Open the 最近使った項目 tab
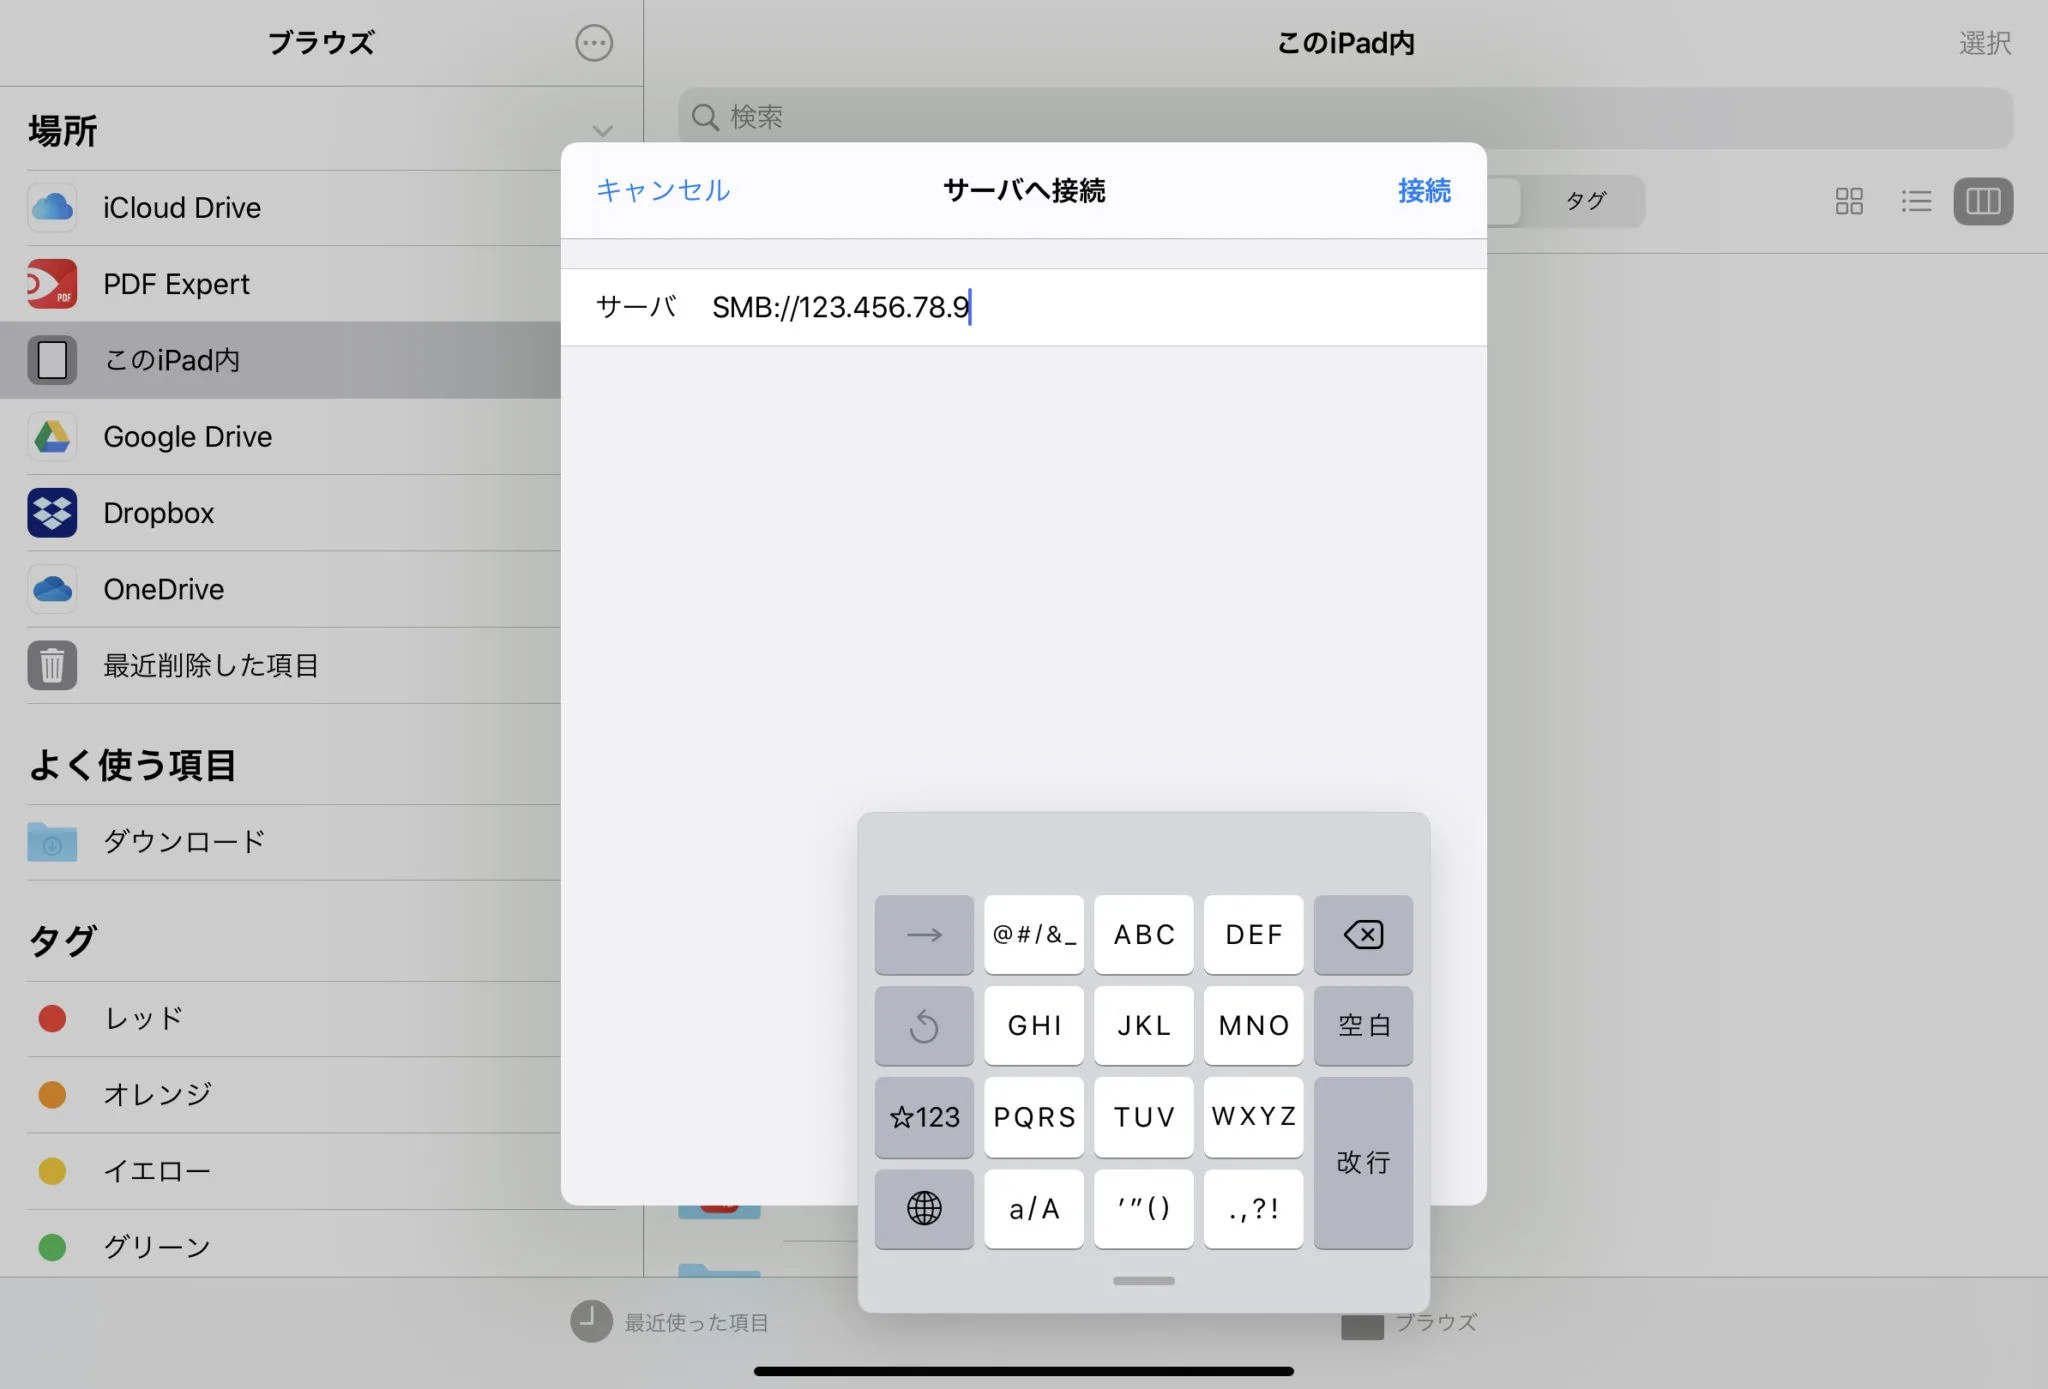The height and width of the screenshot is (1389, 2048). (x=670, y=1322)
